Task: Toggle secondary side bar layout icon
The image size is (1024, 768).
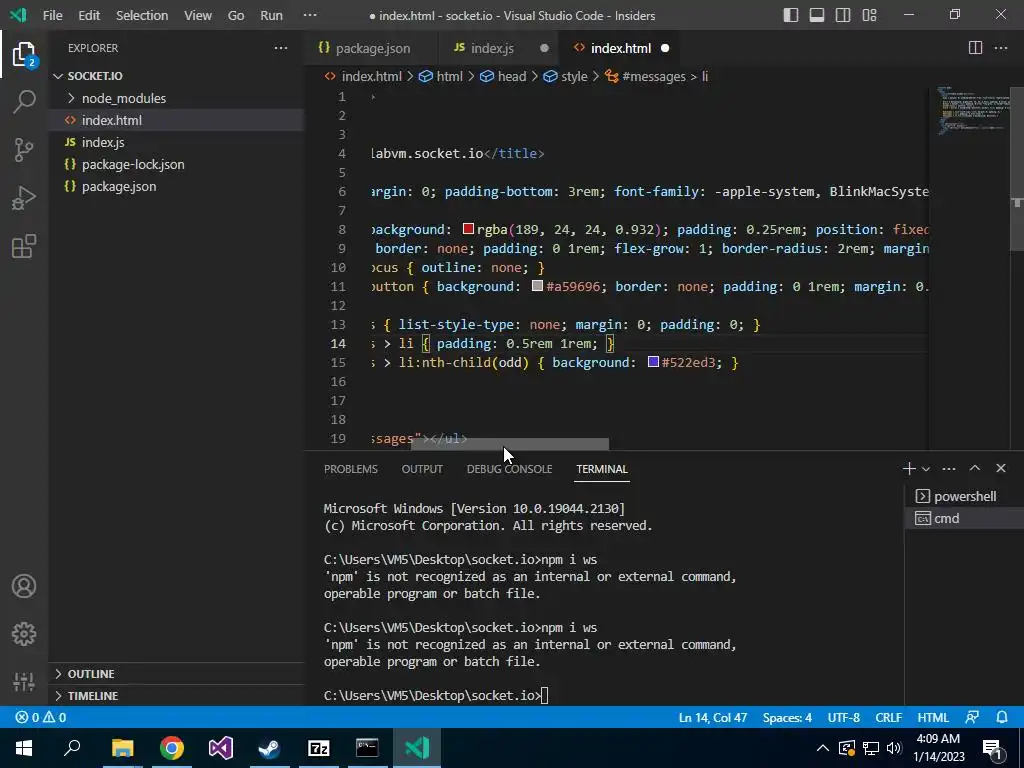Action: [x=842, y=15]
